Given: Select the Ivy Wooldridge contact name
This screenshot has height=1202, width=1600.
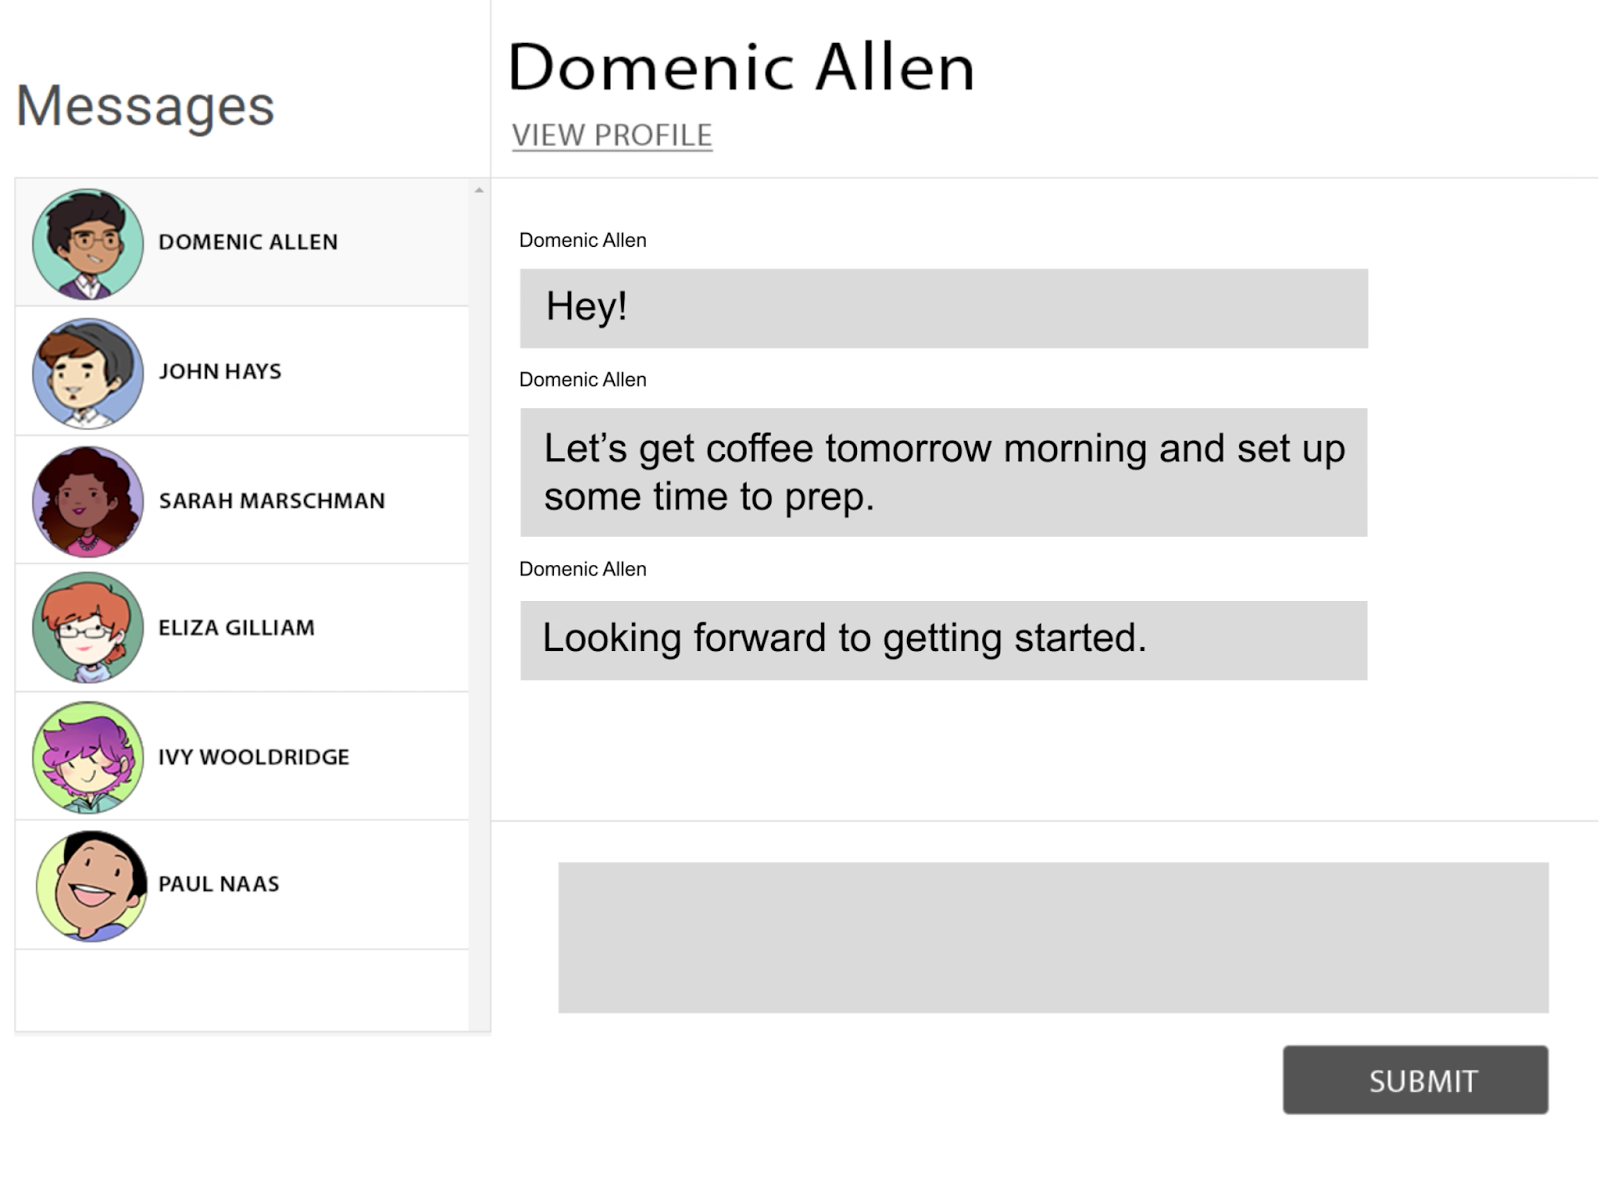Looking at the screenshot, I should click(x=254, y=757).
